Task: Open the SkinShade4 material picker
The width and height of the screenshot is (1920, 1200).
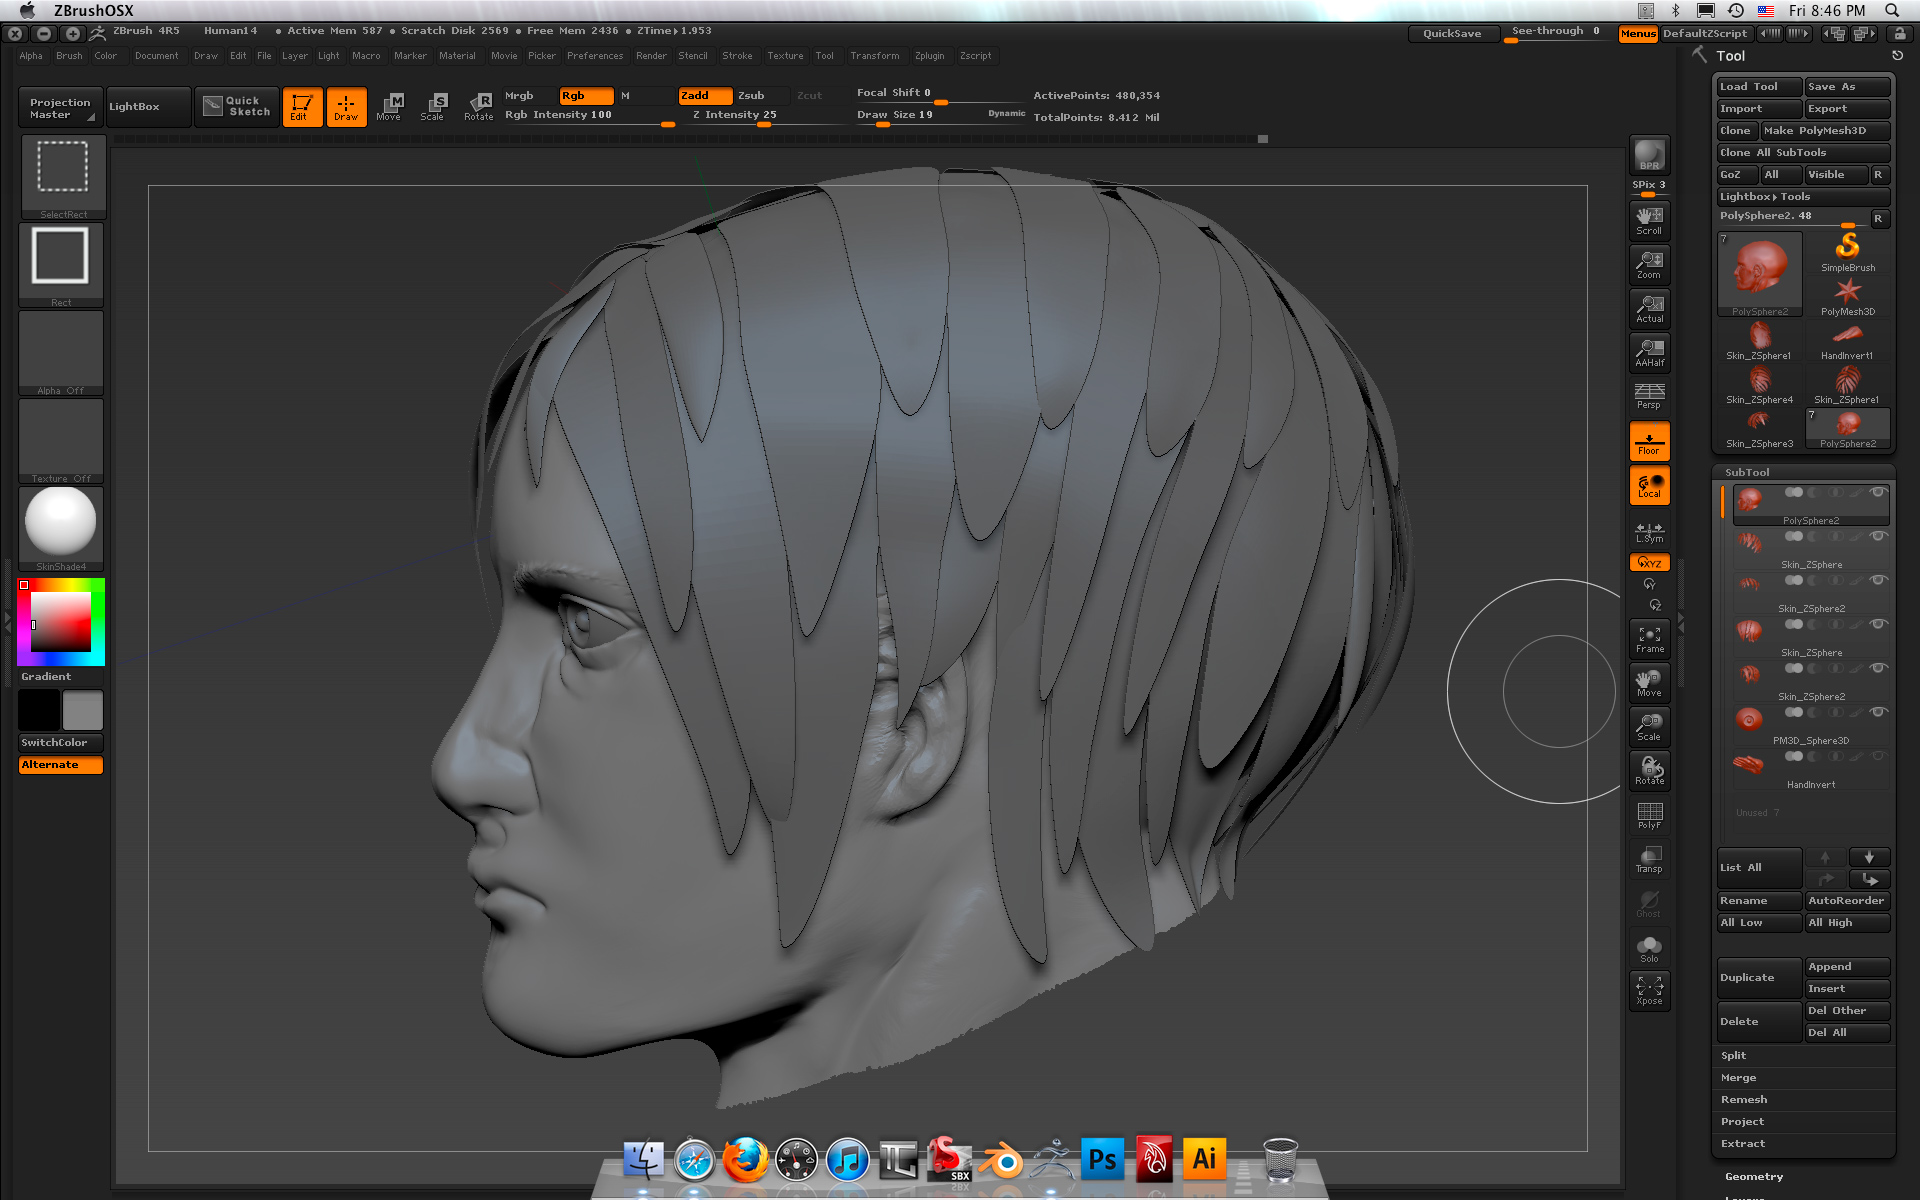Action: pyautogui.click(x=61, y=529)
